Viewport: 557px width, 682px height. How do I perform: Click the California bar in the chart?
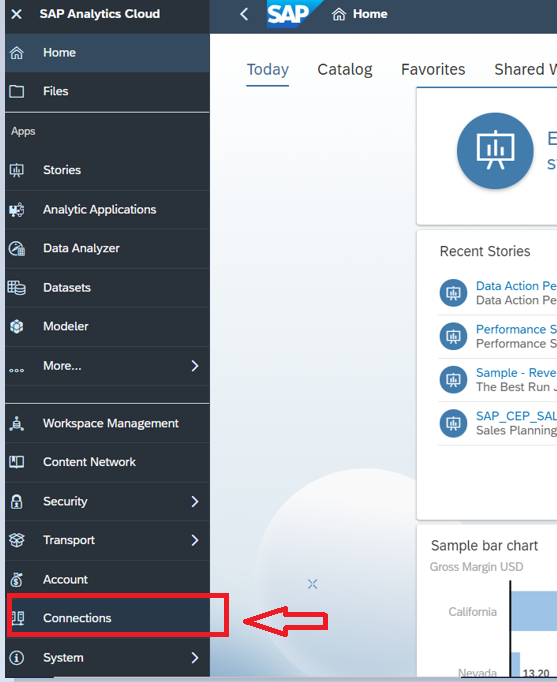[x=534, y=611]
